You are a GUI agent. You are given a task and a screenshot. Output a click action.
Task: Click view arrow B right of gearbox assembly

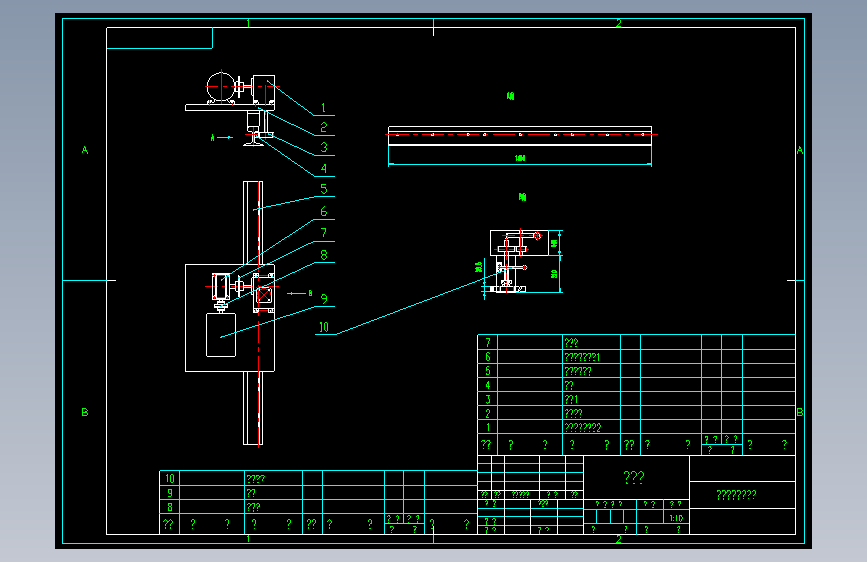(300, 293)
